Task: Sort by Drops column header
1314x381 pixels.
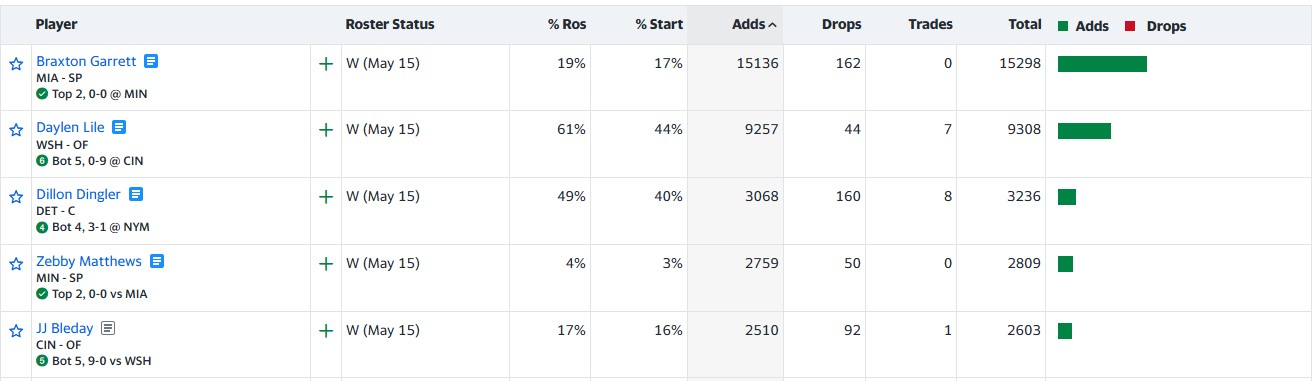Action: (841, 25)
